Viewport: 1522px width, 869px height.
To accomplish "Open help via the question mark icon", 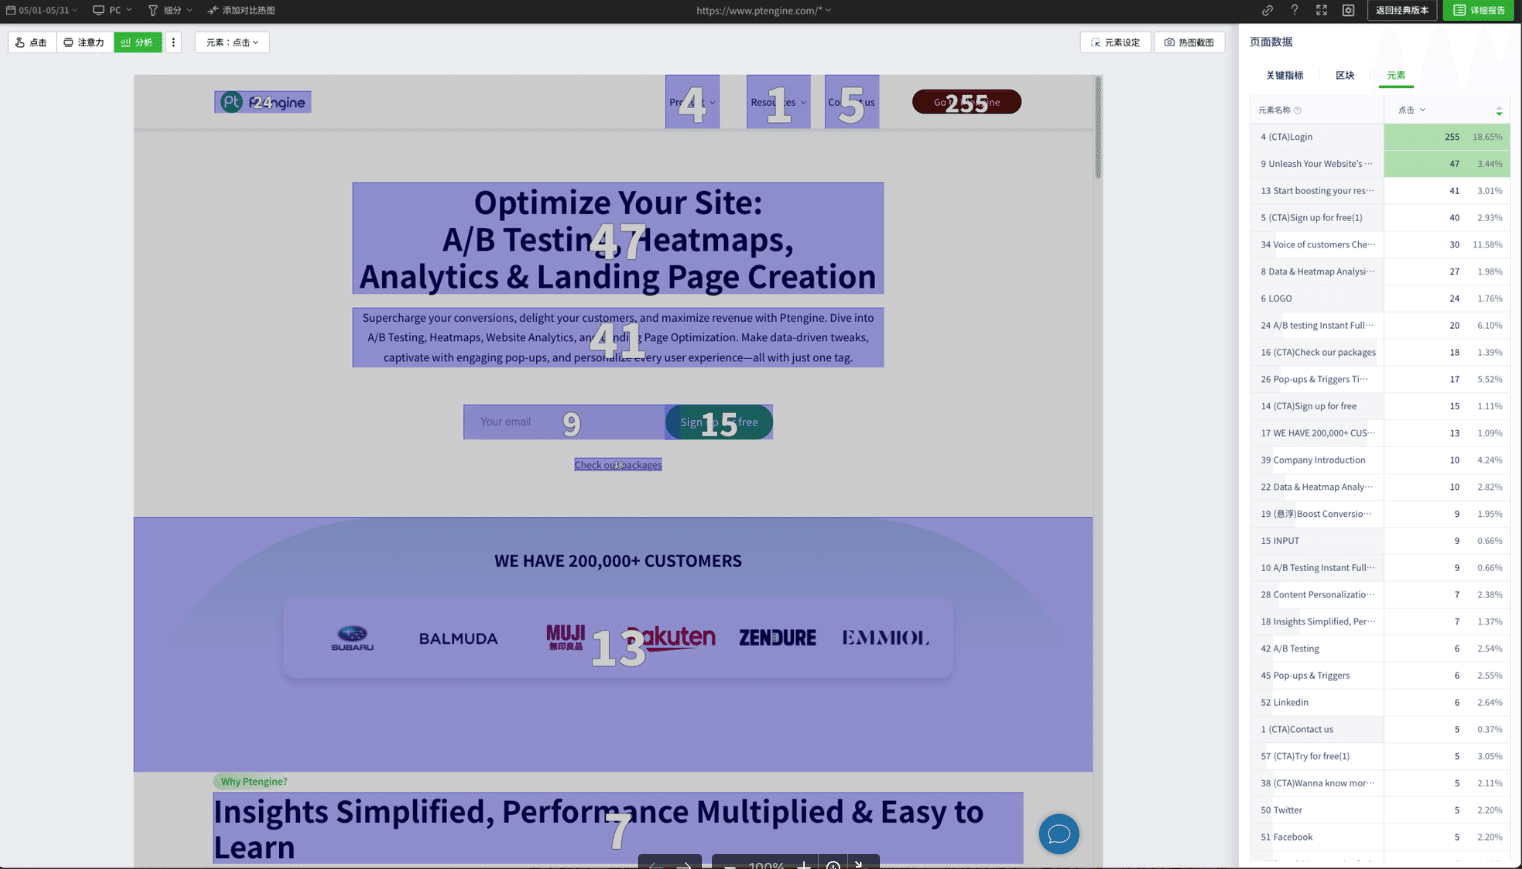I will tap(1294, 10).
